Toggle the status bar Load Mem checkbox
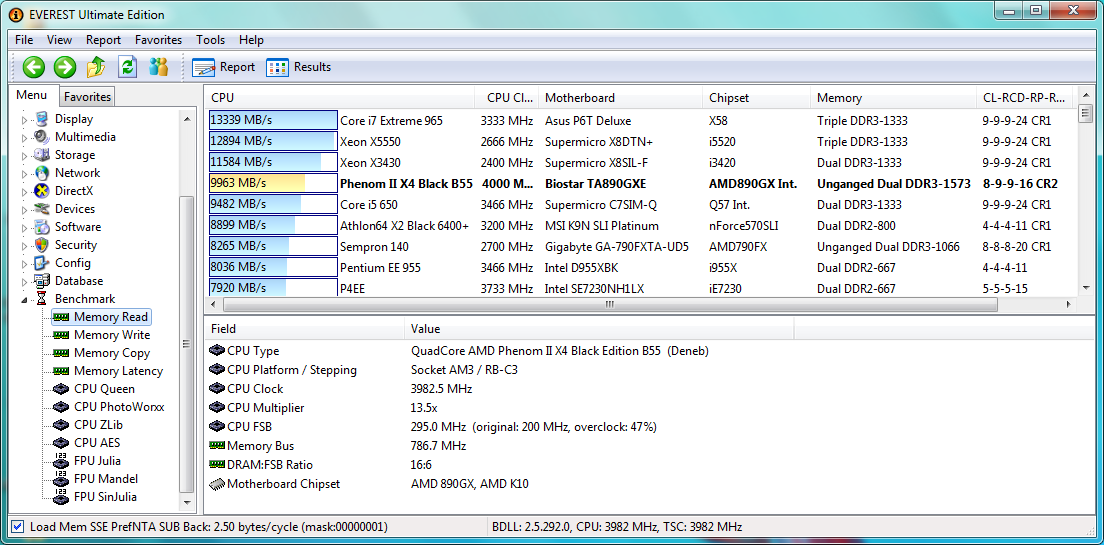 pyautogui.click(x=18, y=526)
